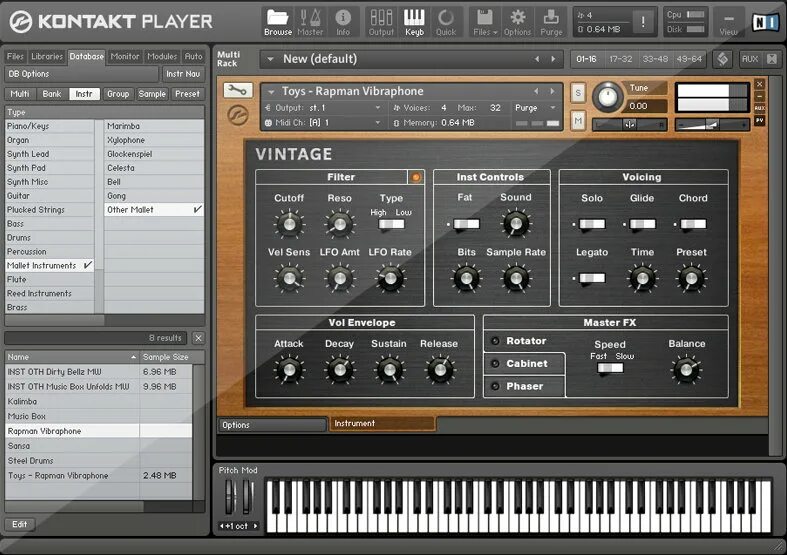The height and width of the screenshot is (555, 787).
Task: Click the Kontakt logo below the wrench
Action: (x=237, y=115)
